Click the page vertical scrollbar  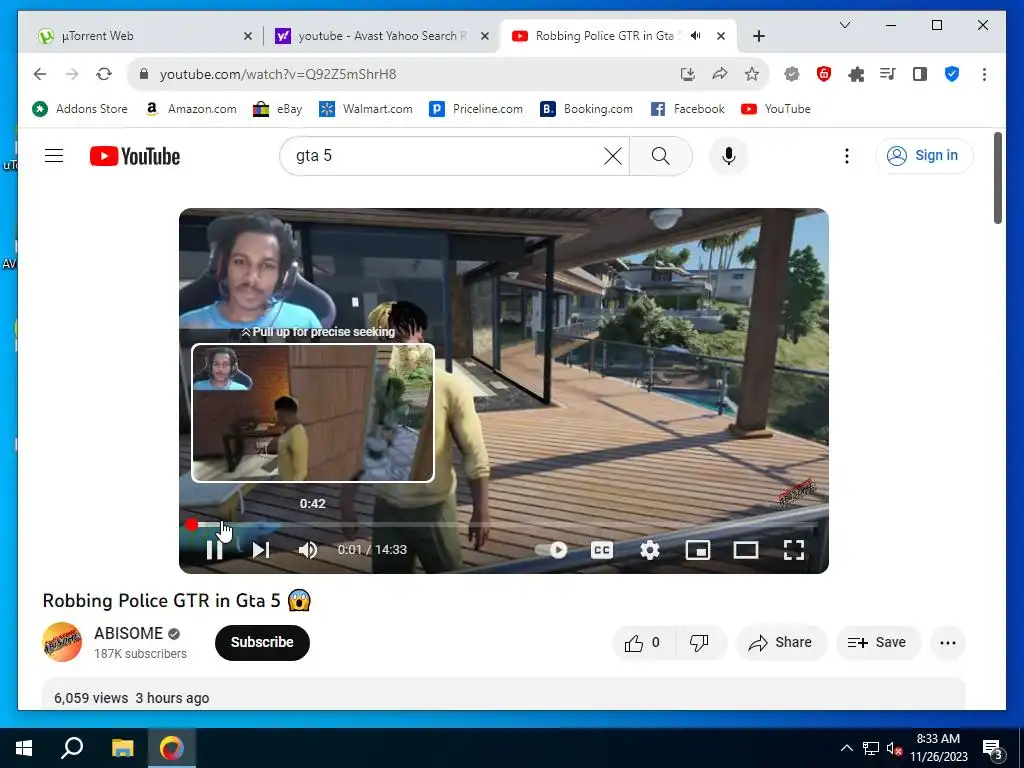(x=997, y=178)
